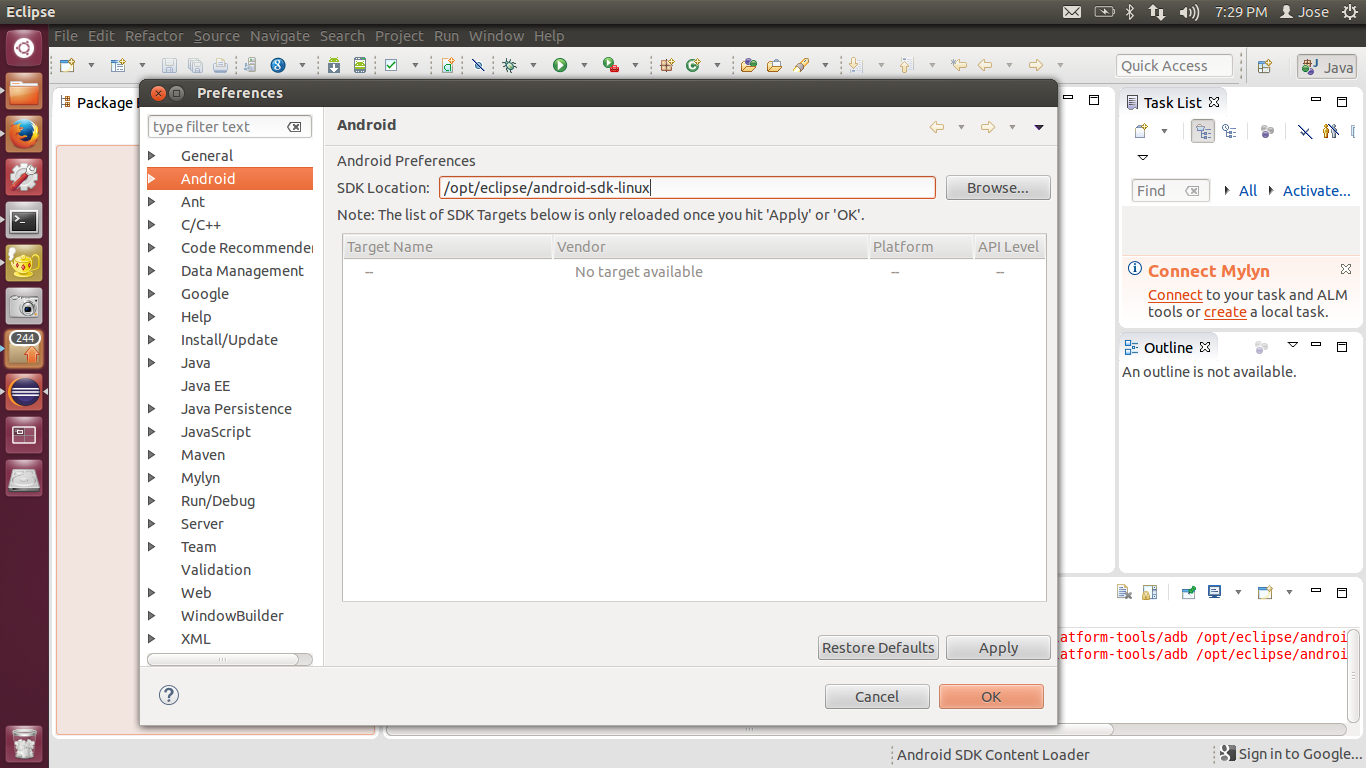Screen dimensions: 1366x768
Task: Click the Quick Access search box
Action: pos(1174,66)
